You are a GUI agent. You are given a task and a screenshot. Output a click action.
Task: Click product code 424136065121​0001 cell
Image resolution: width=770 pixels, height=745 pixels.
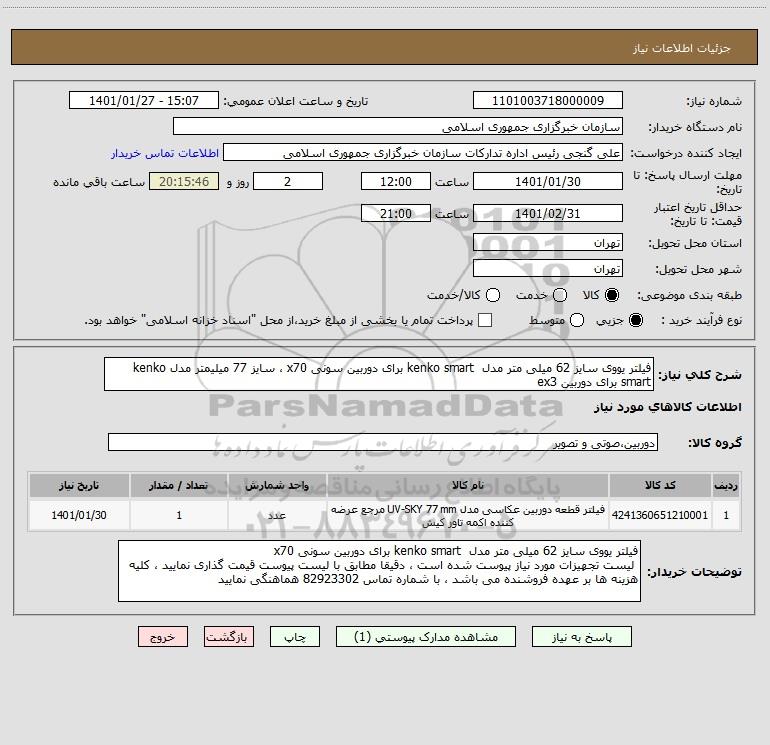pos(660,515)
